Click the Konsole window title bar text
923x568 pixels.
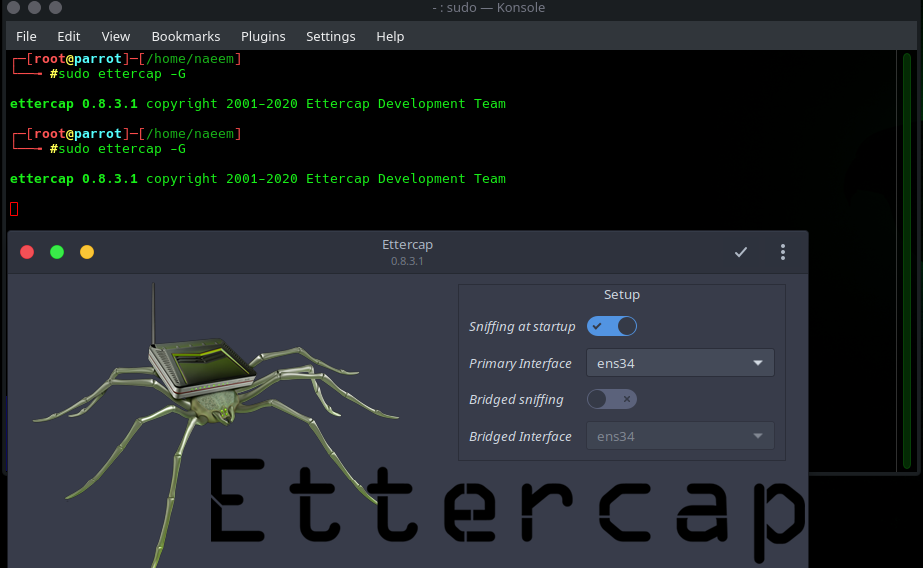(x=489, y=8)
